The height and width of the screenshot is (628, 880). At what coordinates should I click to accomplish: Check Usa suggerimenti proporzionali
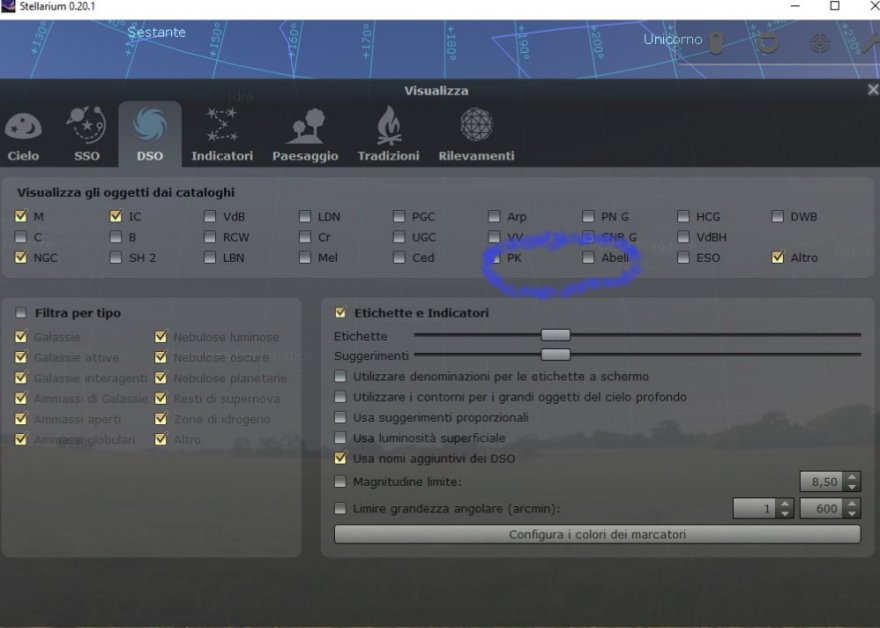pyautogui.click(x=340, y=417)
